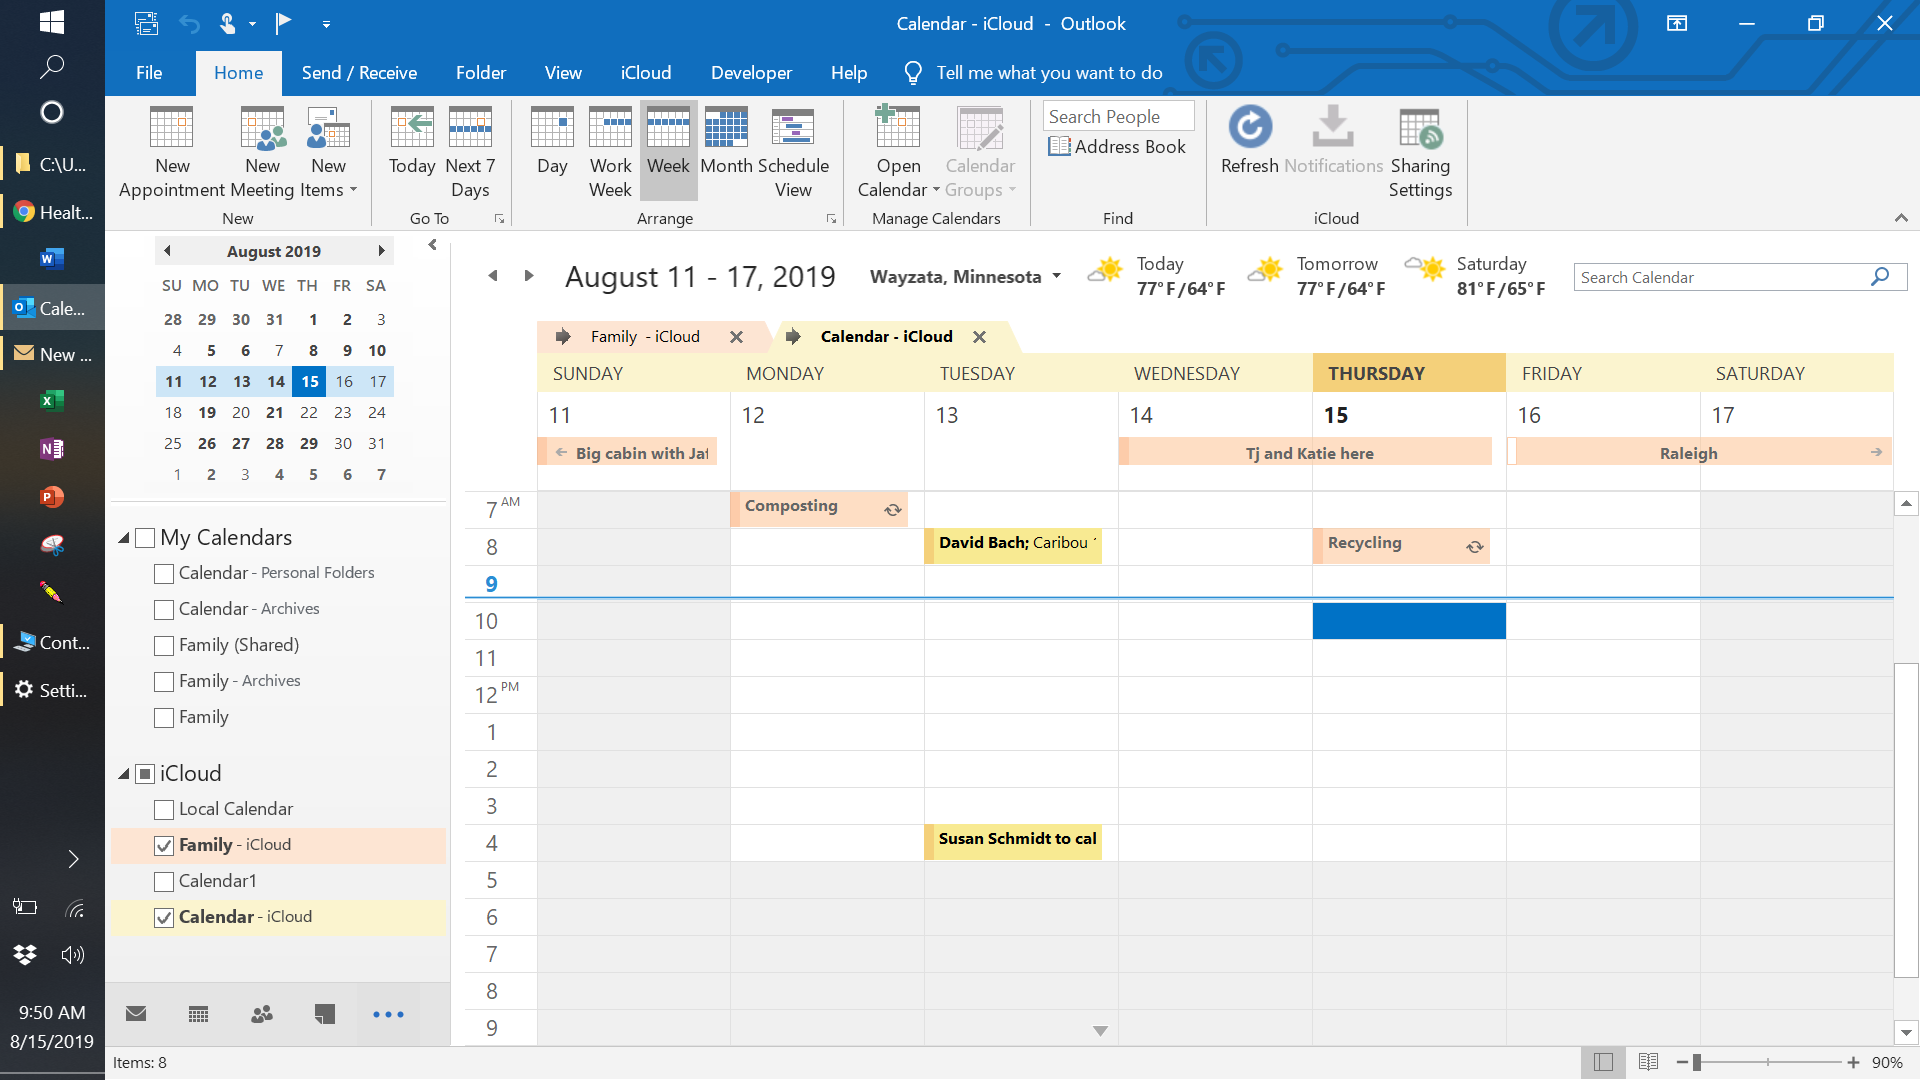Click the search magnifier in Search Calendar
This screenshot has width=1920, height=1080.
pos(1880,277)
